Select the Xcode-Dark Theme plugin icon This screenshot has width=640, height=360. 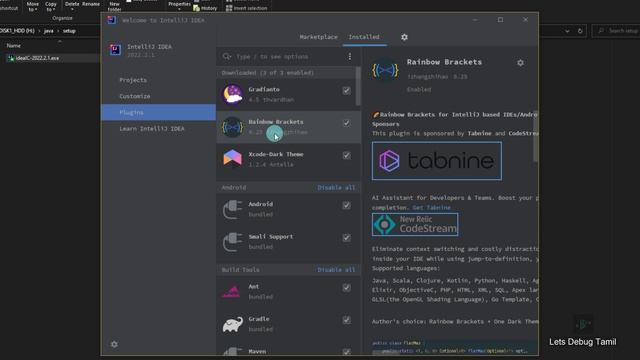pos(233,159)
